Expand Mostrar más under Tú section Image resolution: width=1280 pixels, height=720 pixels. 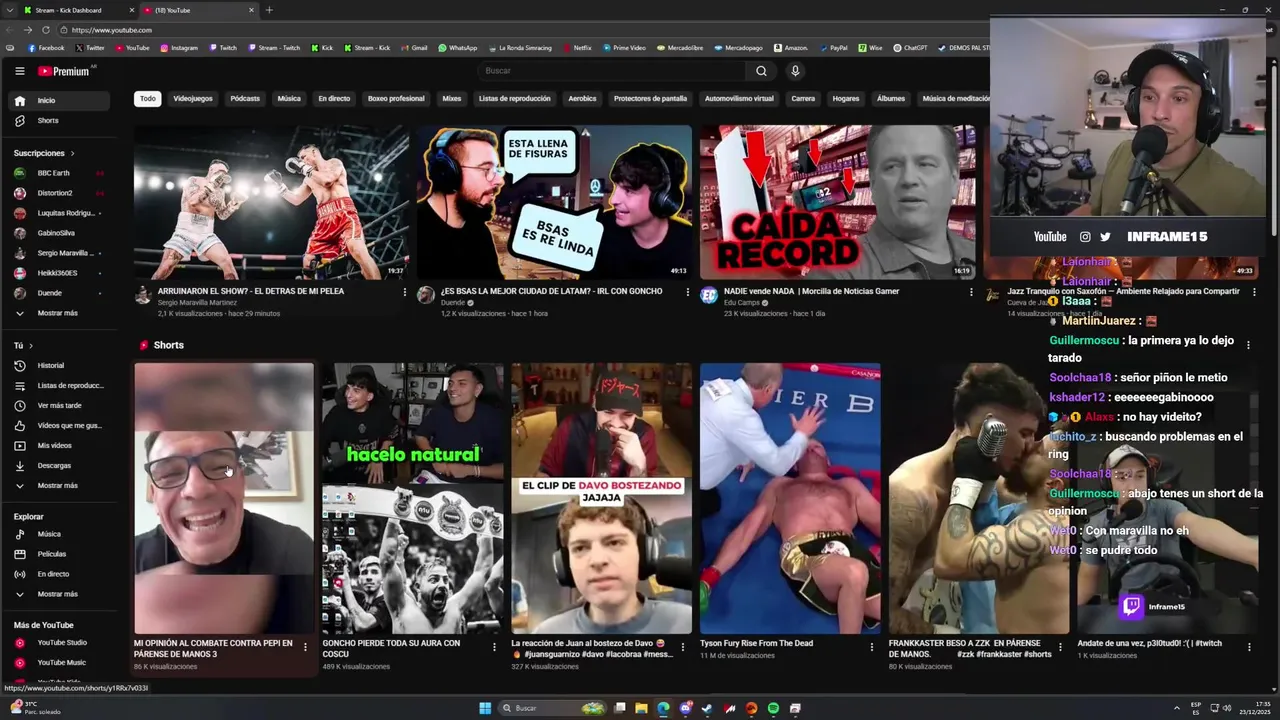(60, 485)
